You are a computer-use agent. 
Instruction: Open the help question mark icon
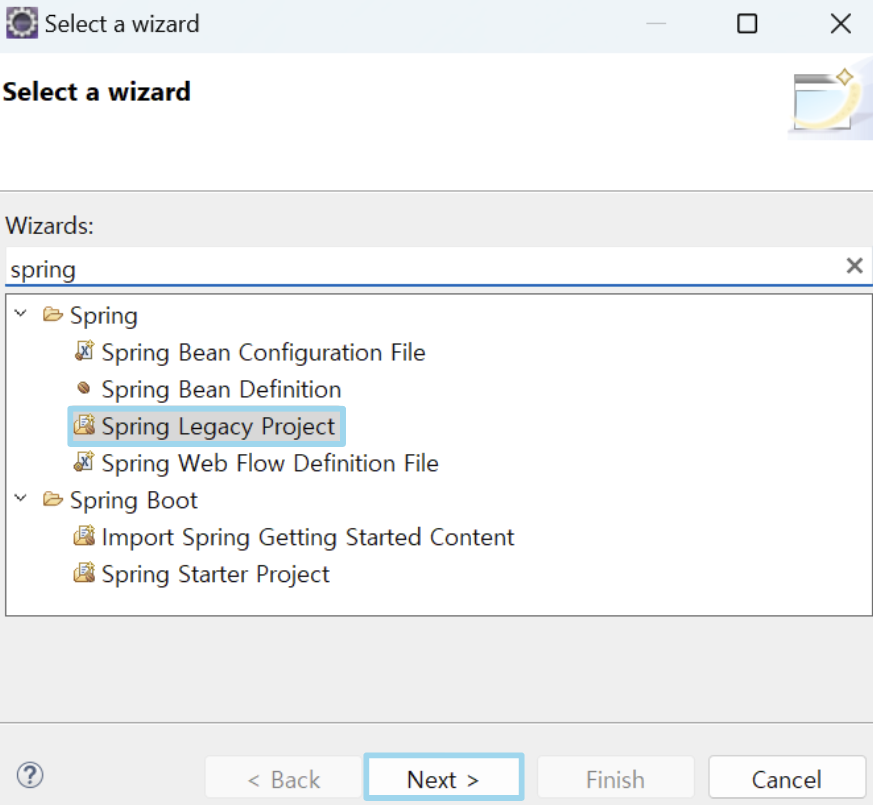30,775
